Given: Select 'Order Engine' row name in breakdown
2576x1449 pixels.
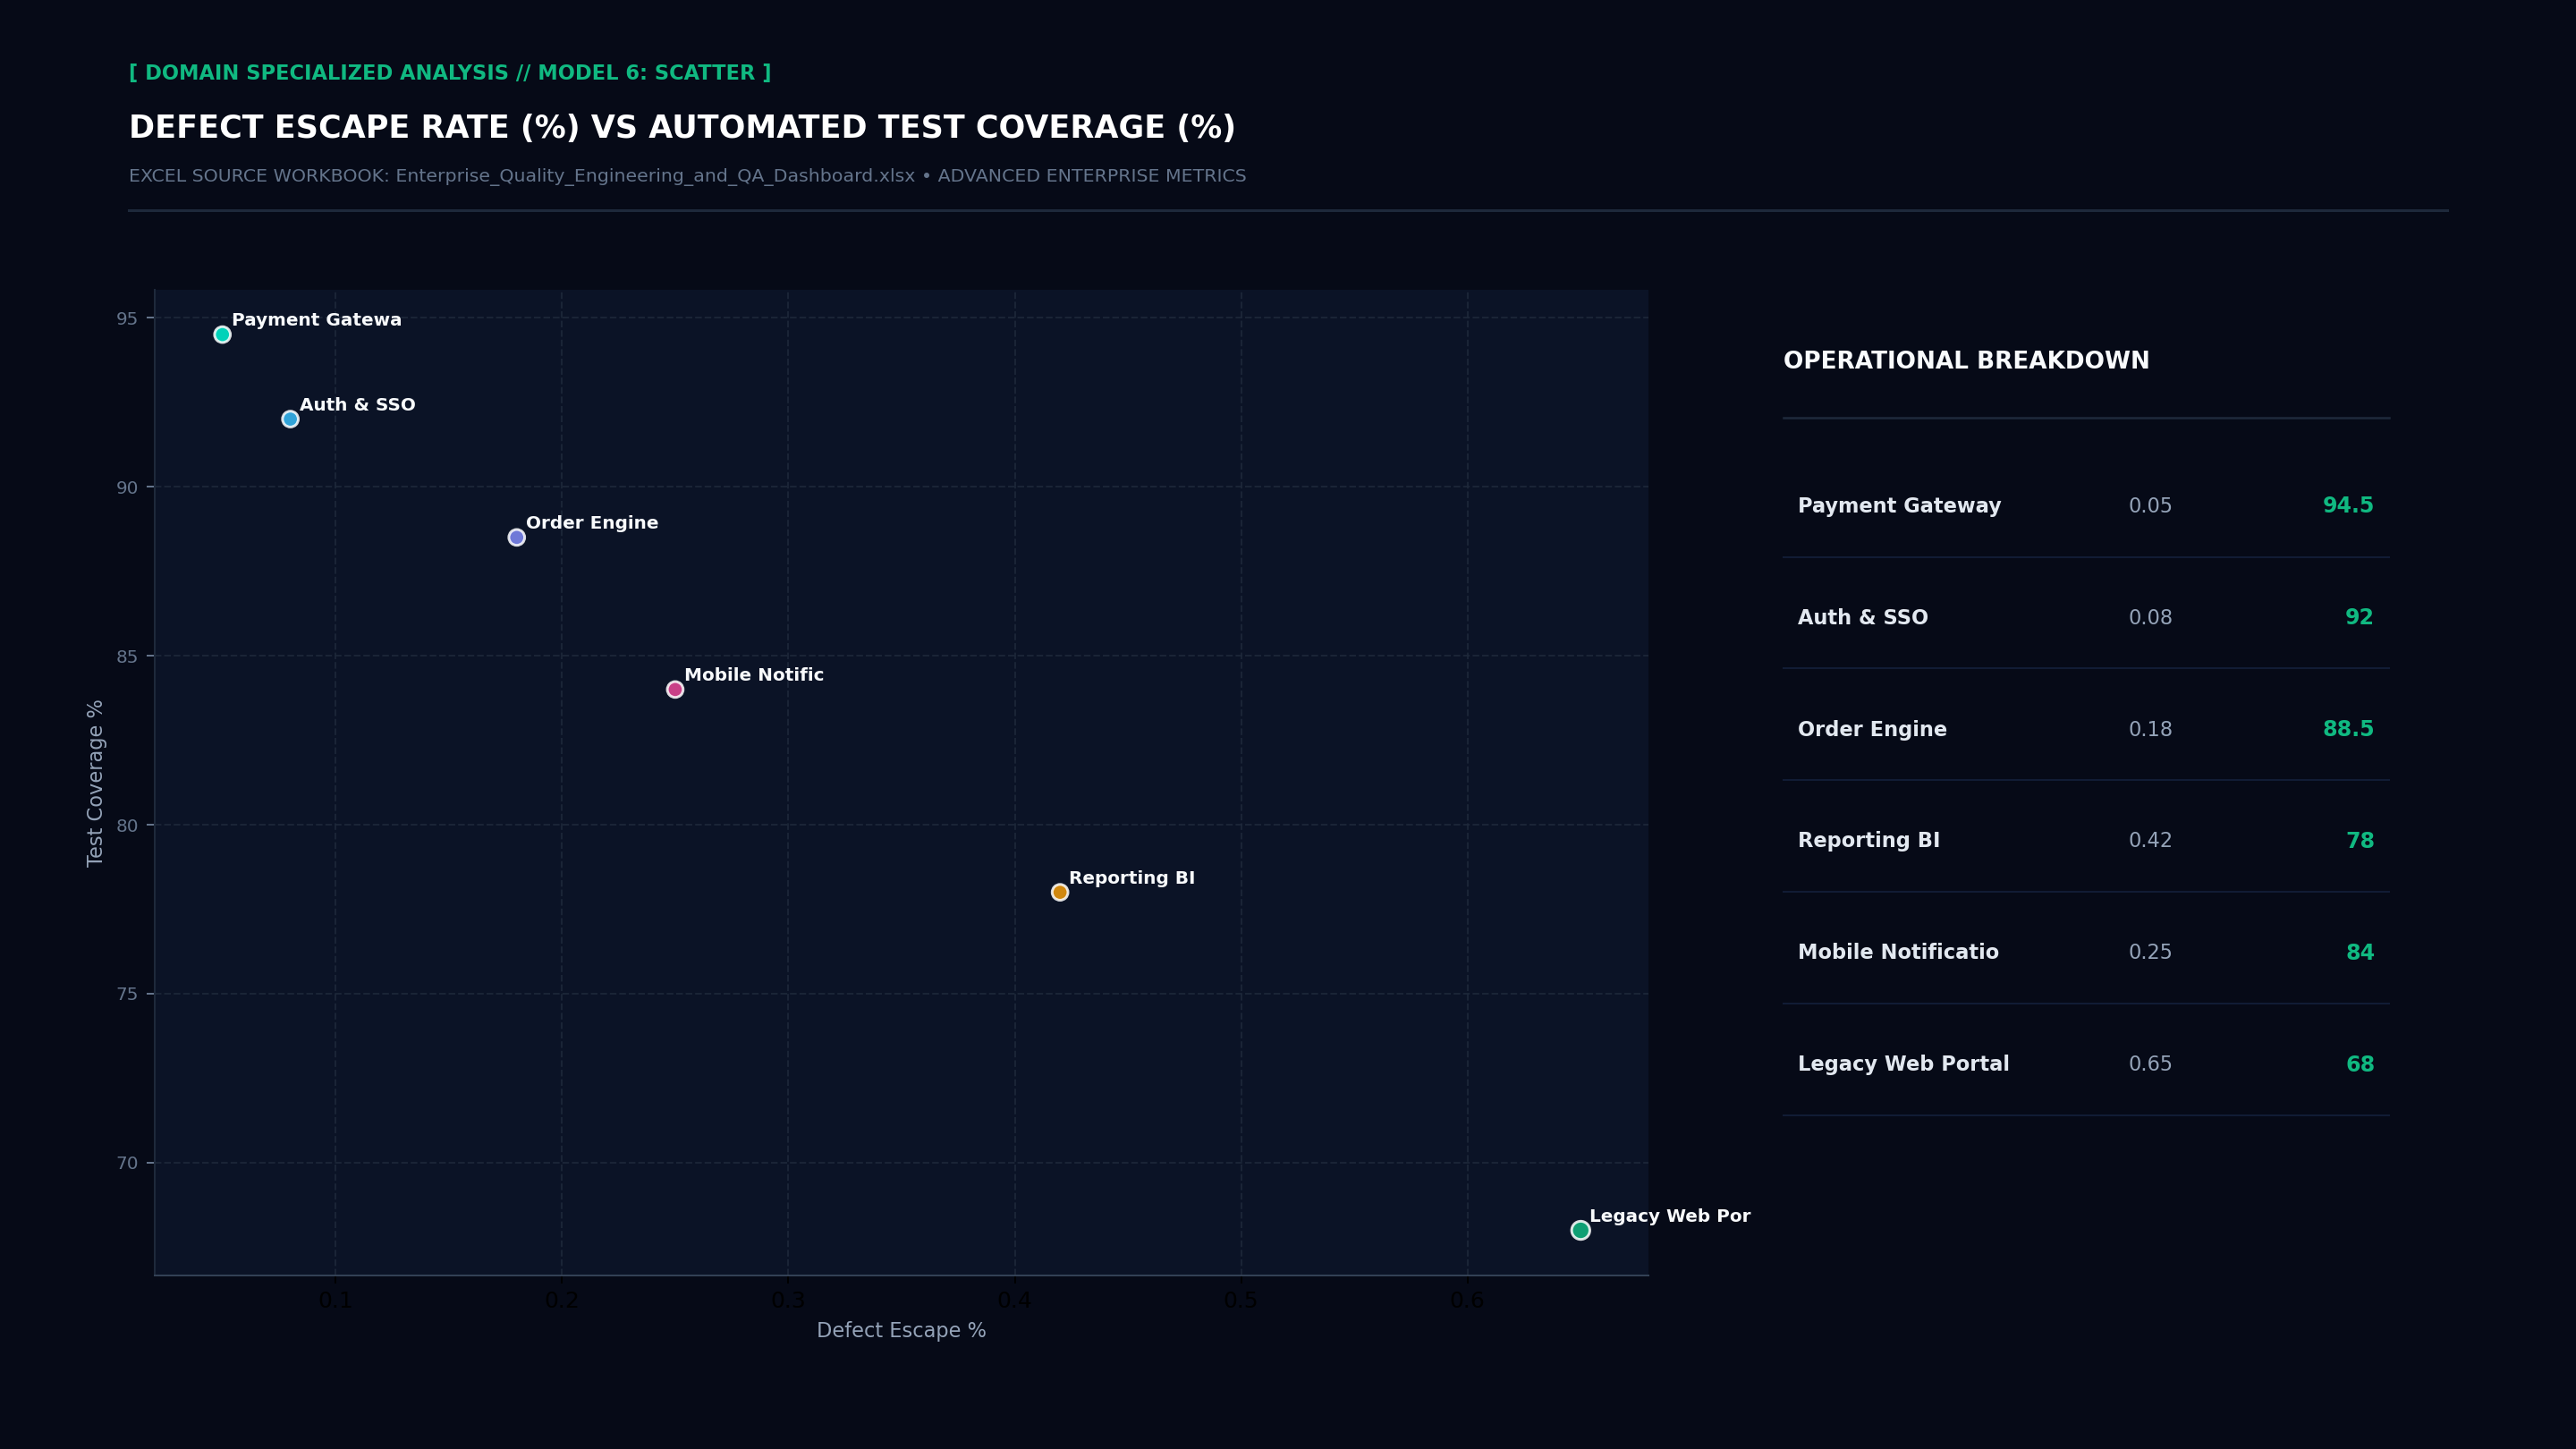Looking at the screenshot, I should point(1872,729).
